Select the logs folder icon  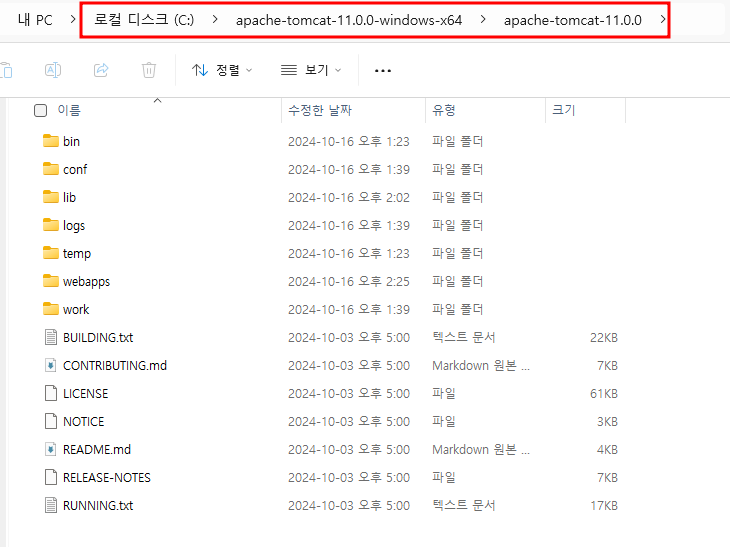[51, 225]
